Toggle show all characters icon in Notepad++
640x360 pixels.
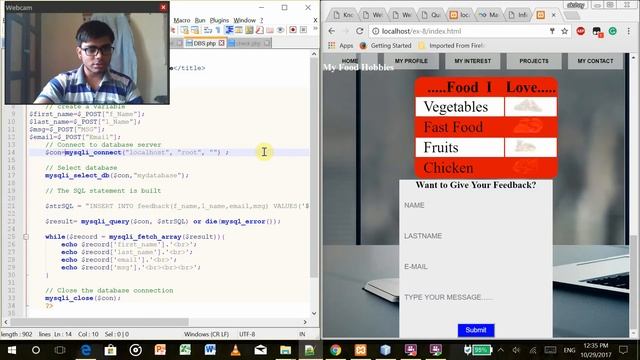pos(218,30)
